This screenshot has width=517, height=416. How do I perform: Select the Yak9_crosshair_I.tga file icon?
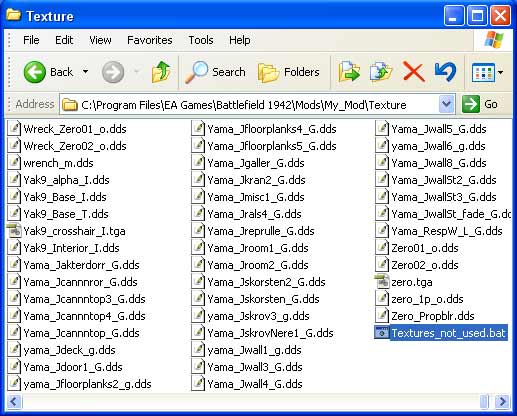coord(14,231)
